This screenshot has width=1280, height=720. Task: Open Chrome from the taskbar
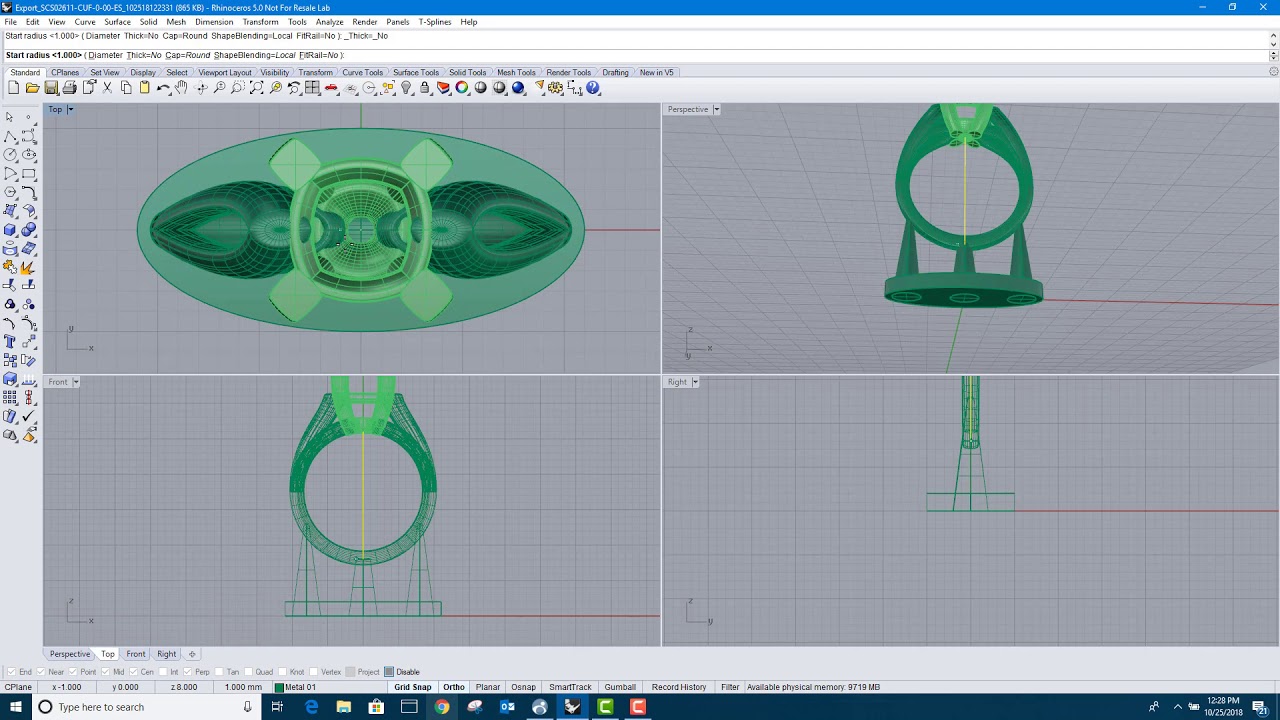442,707
